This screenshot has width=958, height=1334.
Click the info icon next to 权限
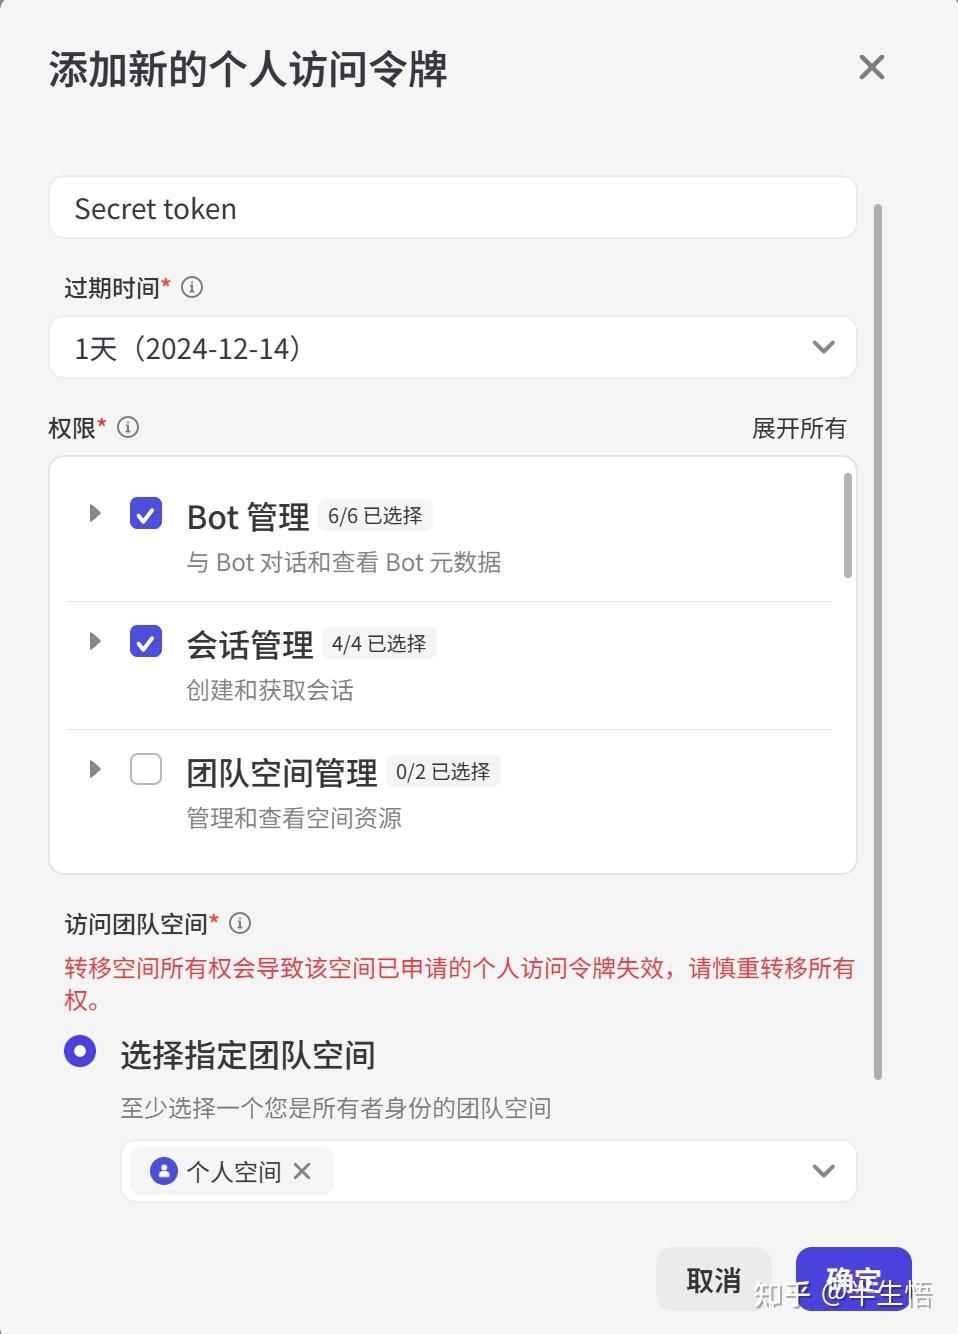[128, 428]
